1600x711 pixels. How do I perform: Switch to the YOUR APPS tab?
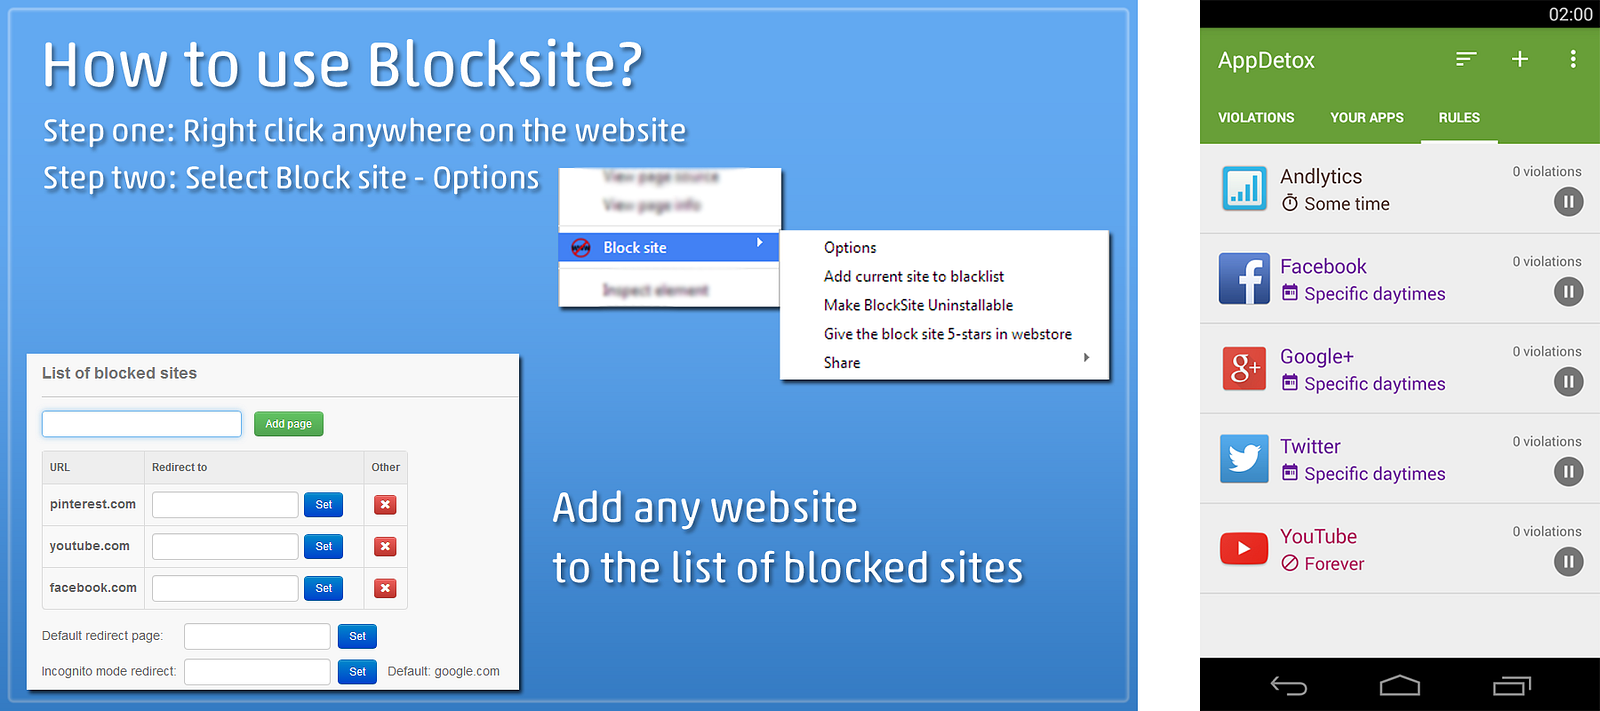pos(1367,118)
